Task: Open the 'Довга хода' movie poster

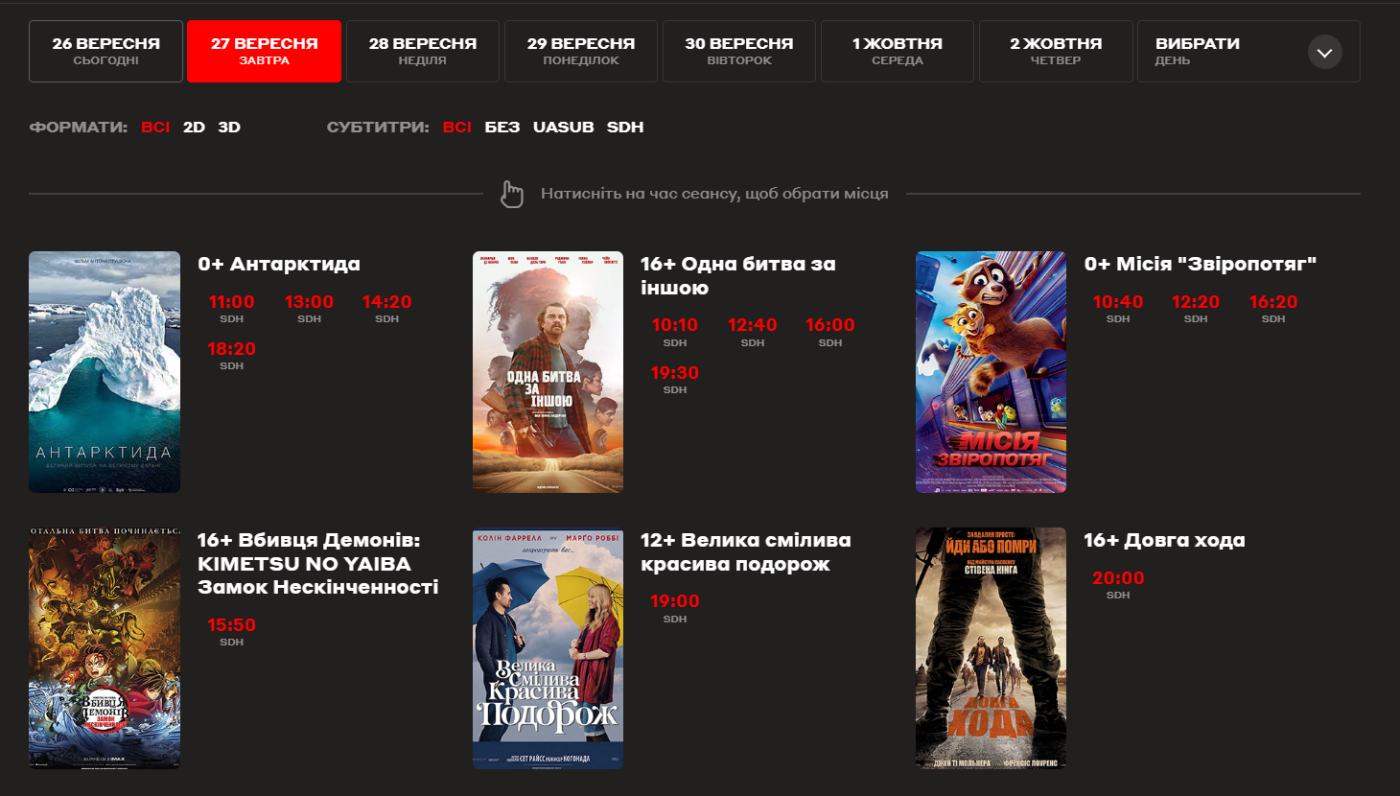Action: click(991, 648)
